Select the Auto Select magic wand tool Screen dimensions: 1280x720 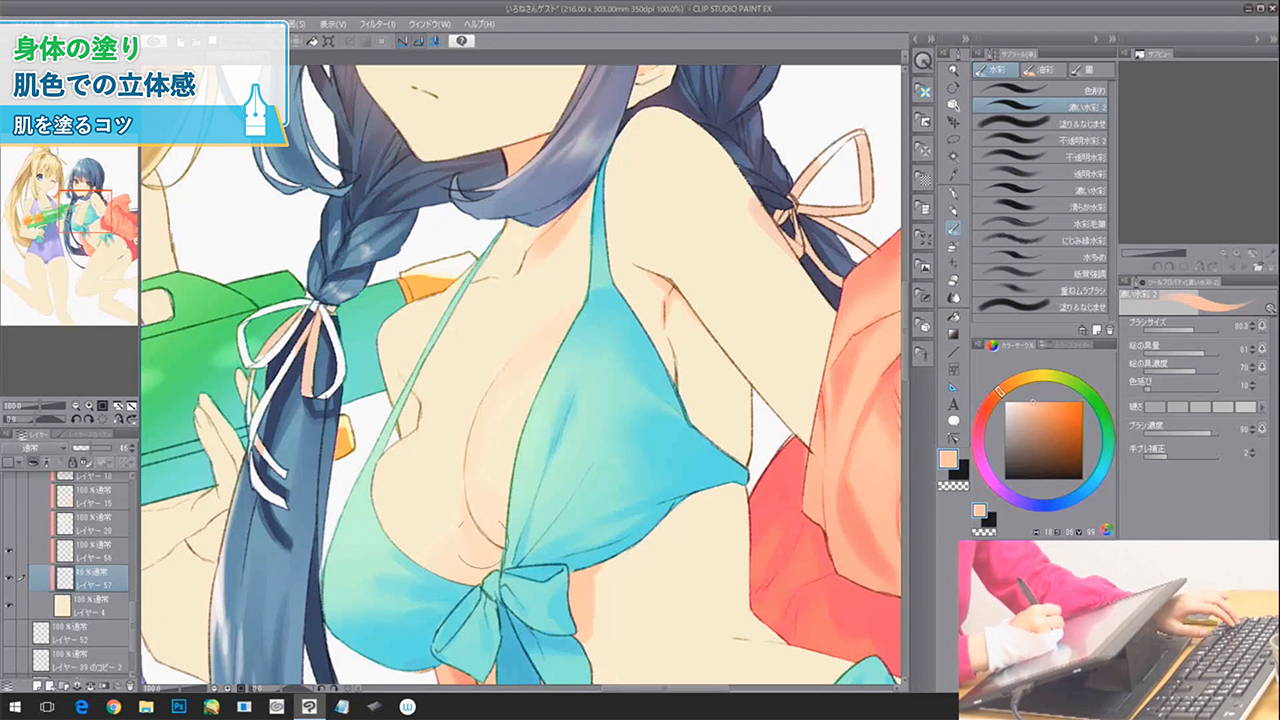[x=953, y=157]
